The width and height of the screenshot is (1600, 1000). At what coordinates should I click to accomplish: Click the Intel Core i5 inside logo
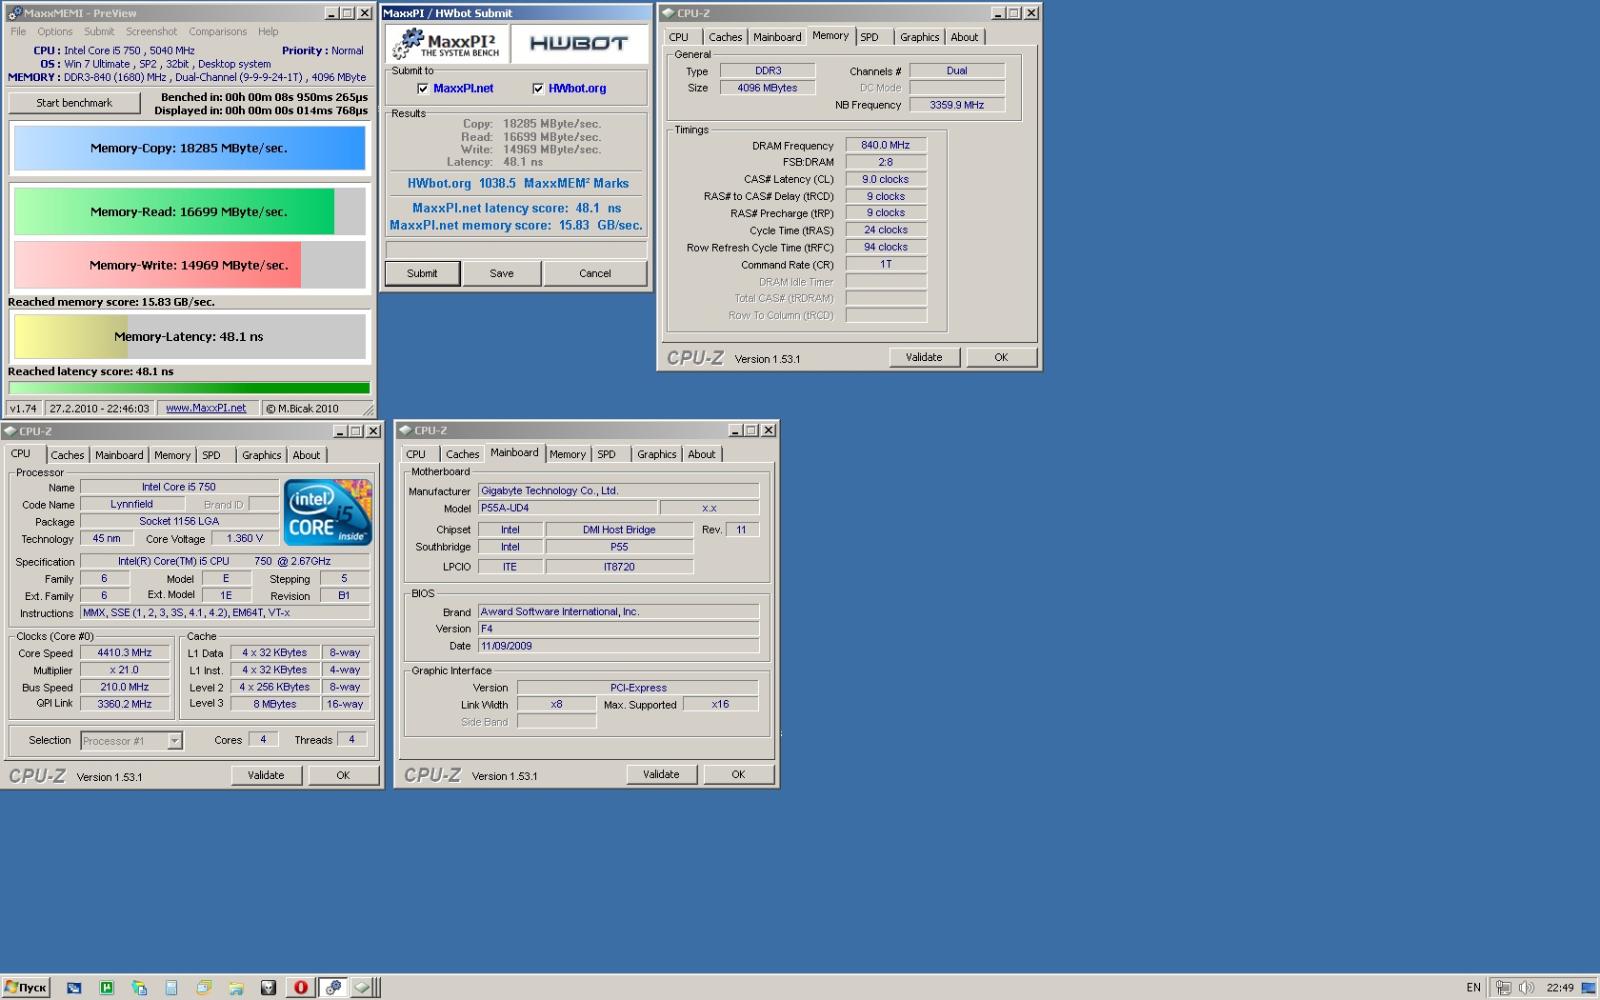pyautogui.click(x=328, y=512)
